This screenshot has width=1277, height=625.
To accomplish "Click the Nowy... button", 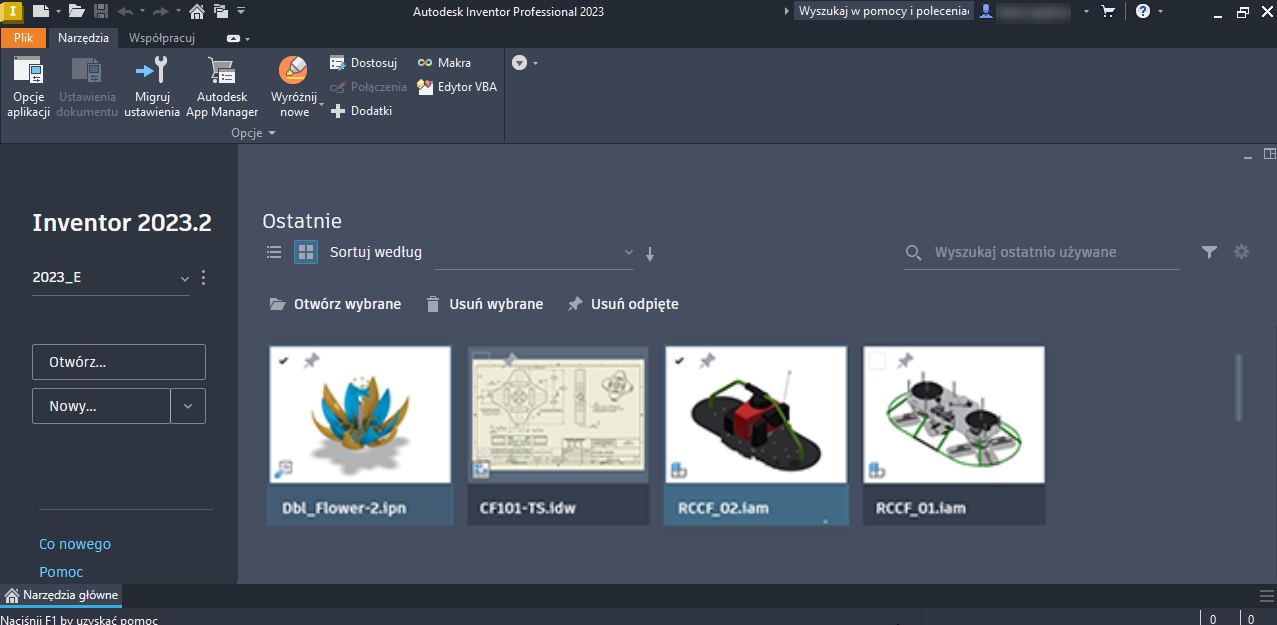I will pyautogui.click(x=101, y=407).
